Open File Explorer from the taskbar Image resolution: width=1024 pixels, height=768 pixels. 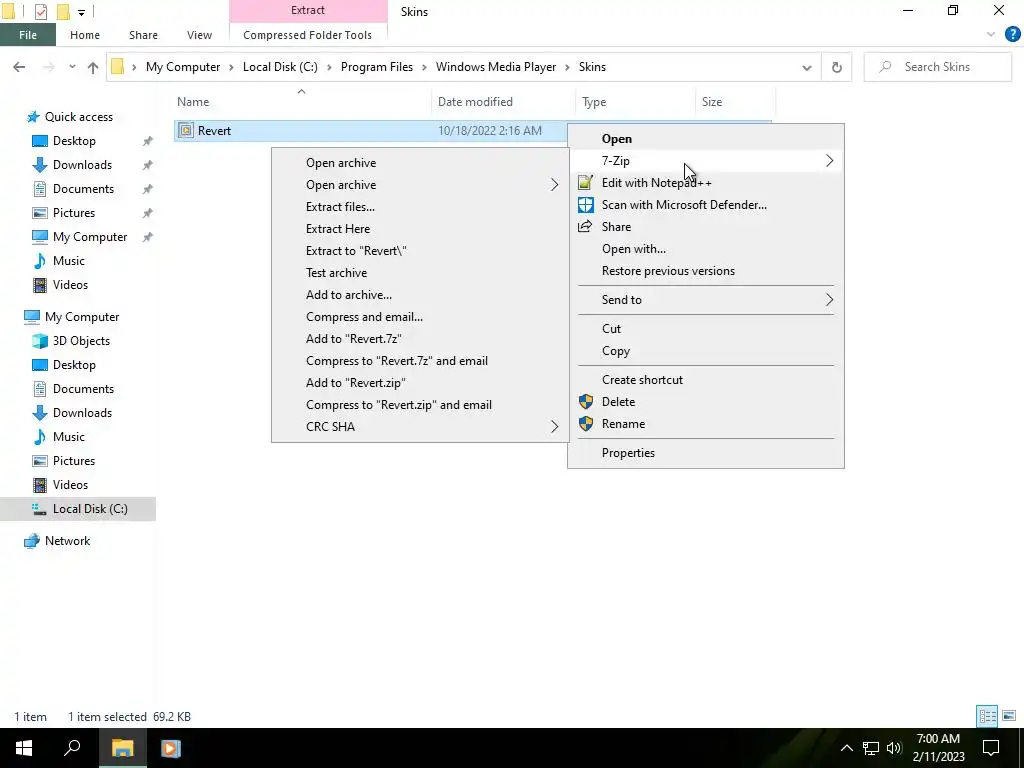pos(122,748)
